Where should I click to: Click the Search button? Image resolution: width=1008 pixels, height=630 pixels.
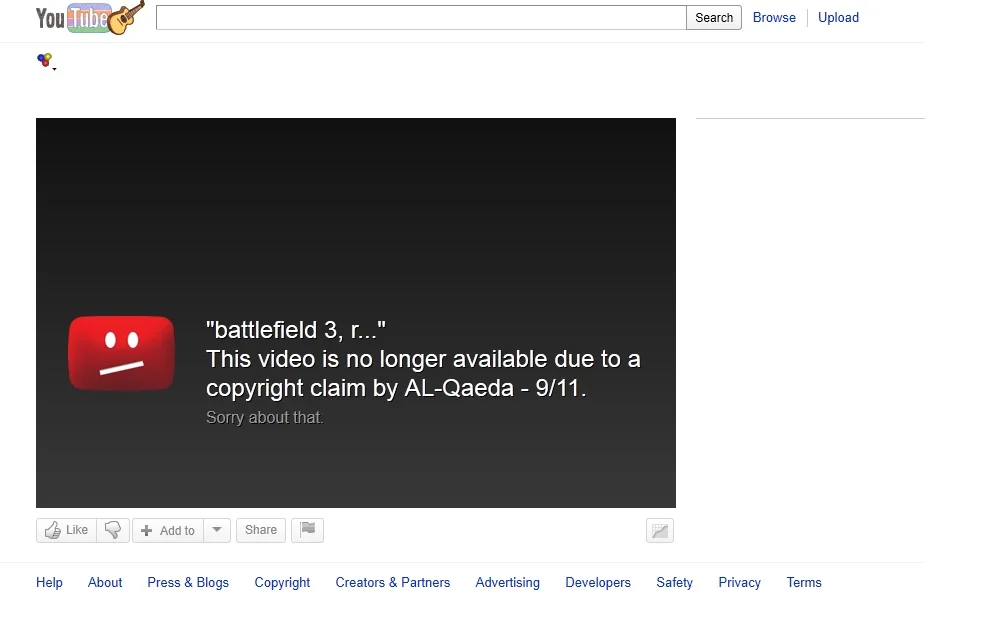[x=714, y=18]
